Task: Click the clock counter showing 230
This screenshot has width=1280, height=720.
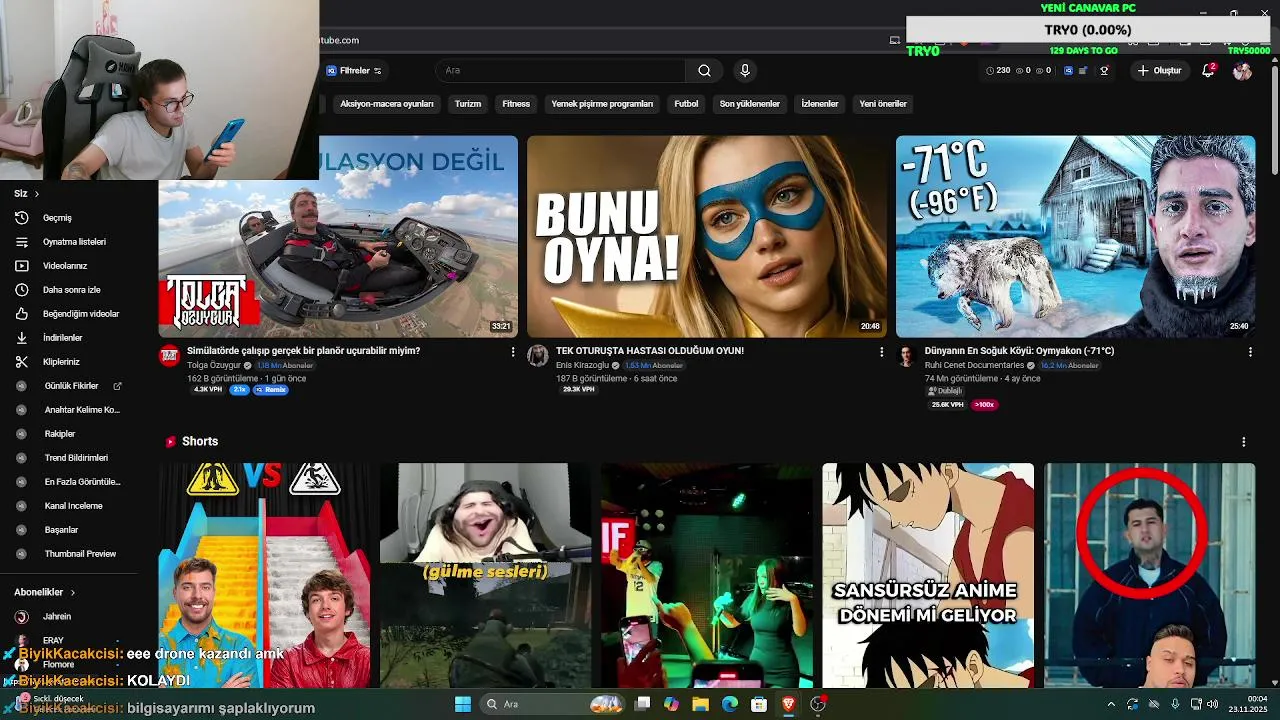Action: click(x=998, y=71)
